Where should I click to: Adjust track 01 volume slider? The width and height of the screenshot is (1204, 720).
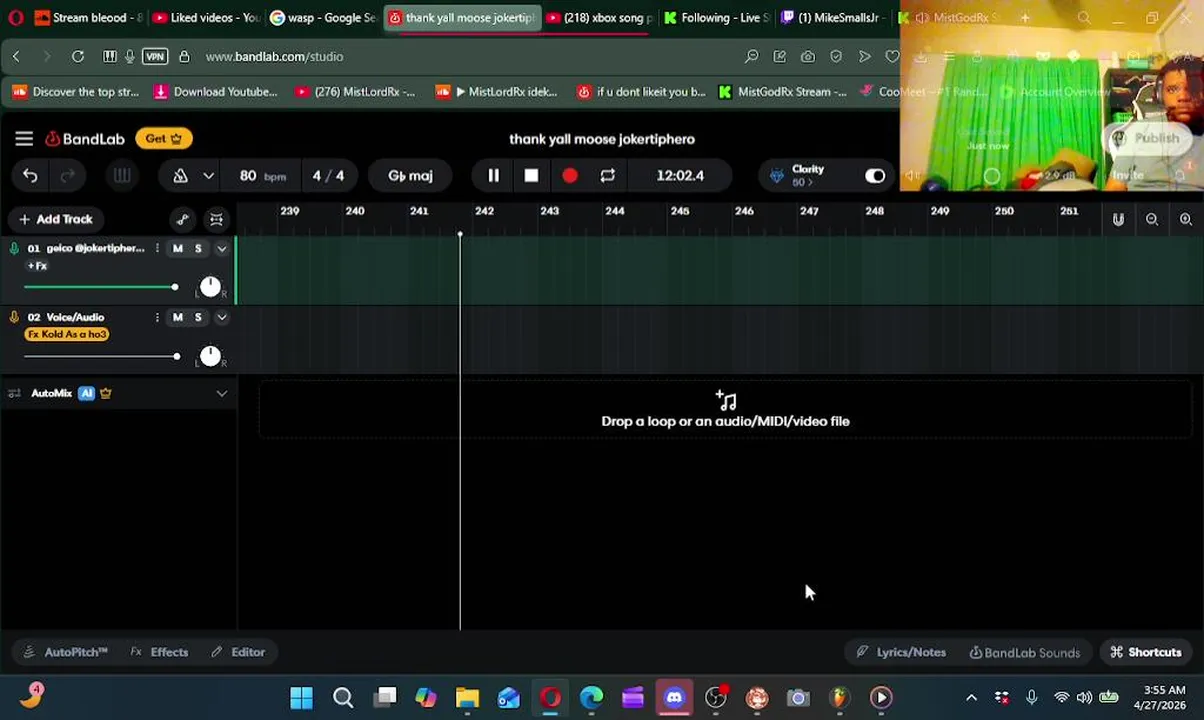[100, 288]
